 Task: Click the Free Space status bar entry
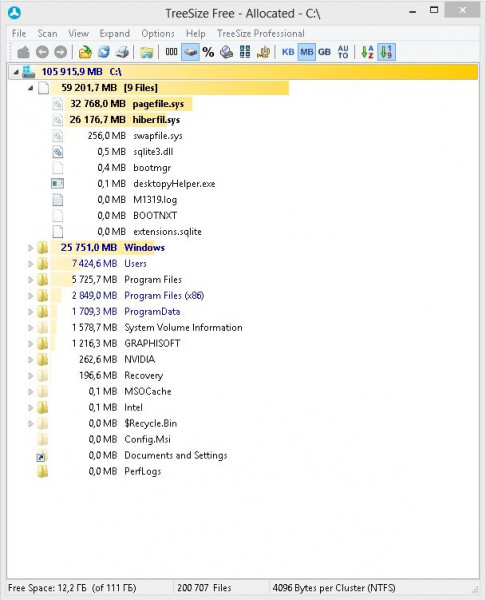point(72,588)
